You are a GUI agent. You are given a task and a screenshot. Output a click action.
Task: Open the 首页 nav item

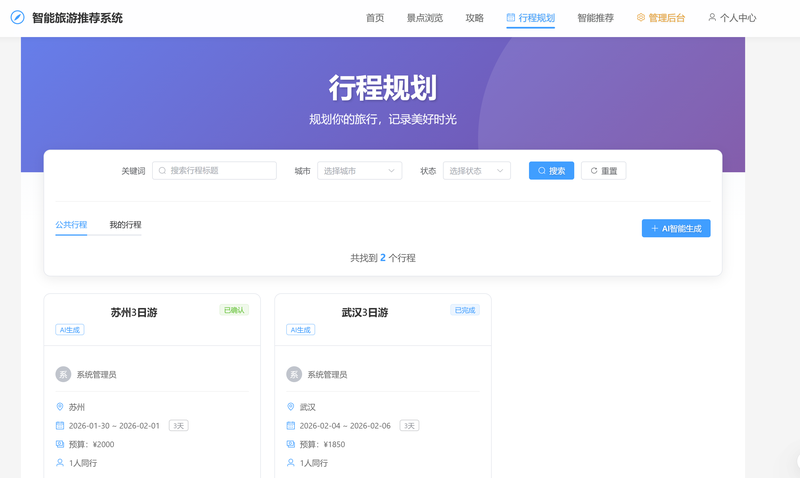(x=375, y=18)
